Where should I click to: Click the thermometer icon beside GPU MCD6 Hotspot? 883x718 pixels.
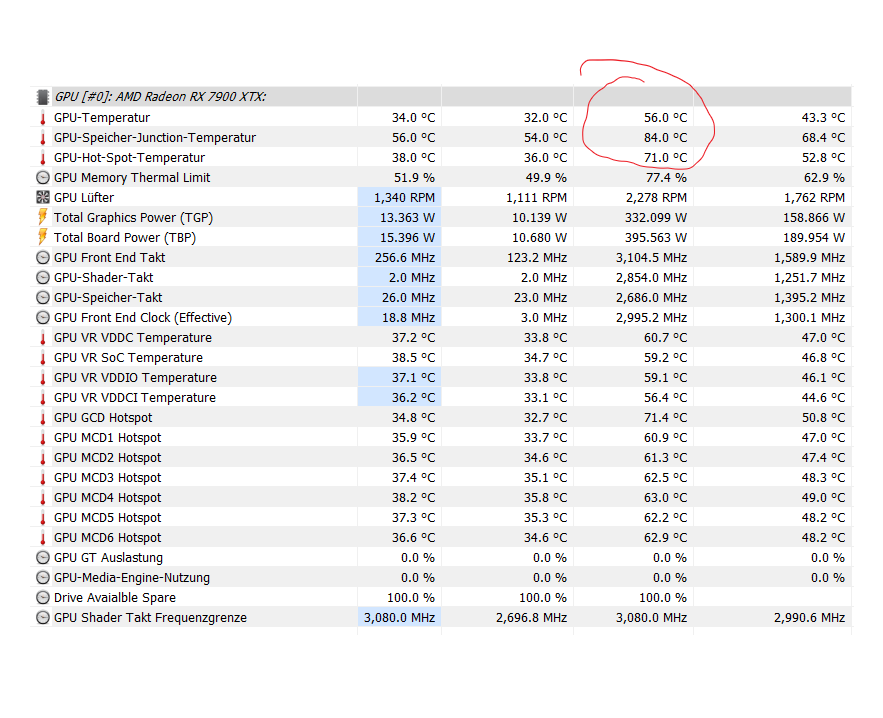(42, 538)
